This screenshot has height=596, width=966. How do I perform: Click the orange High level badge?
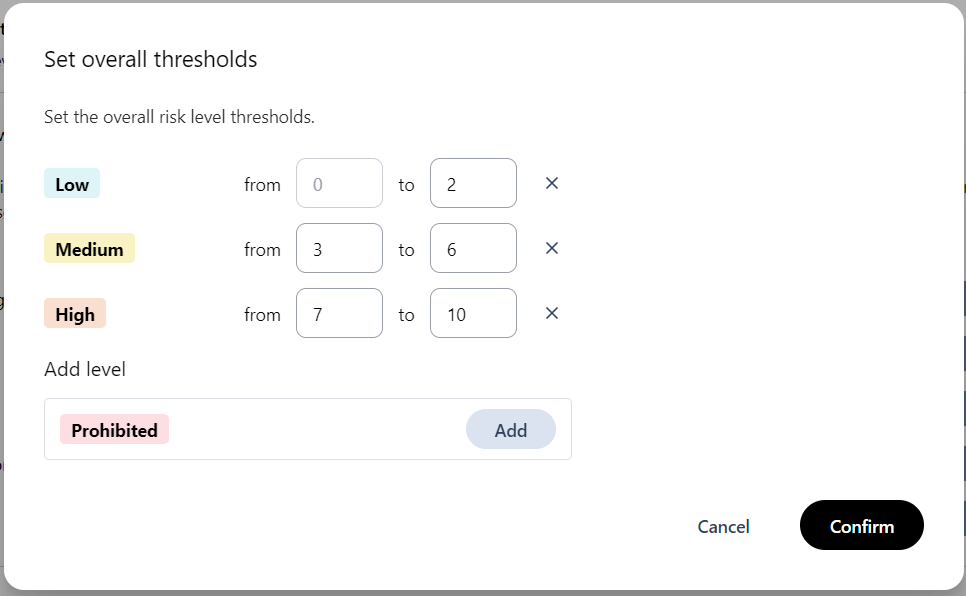(x=75, y=314)
